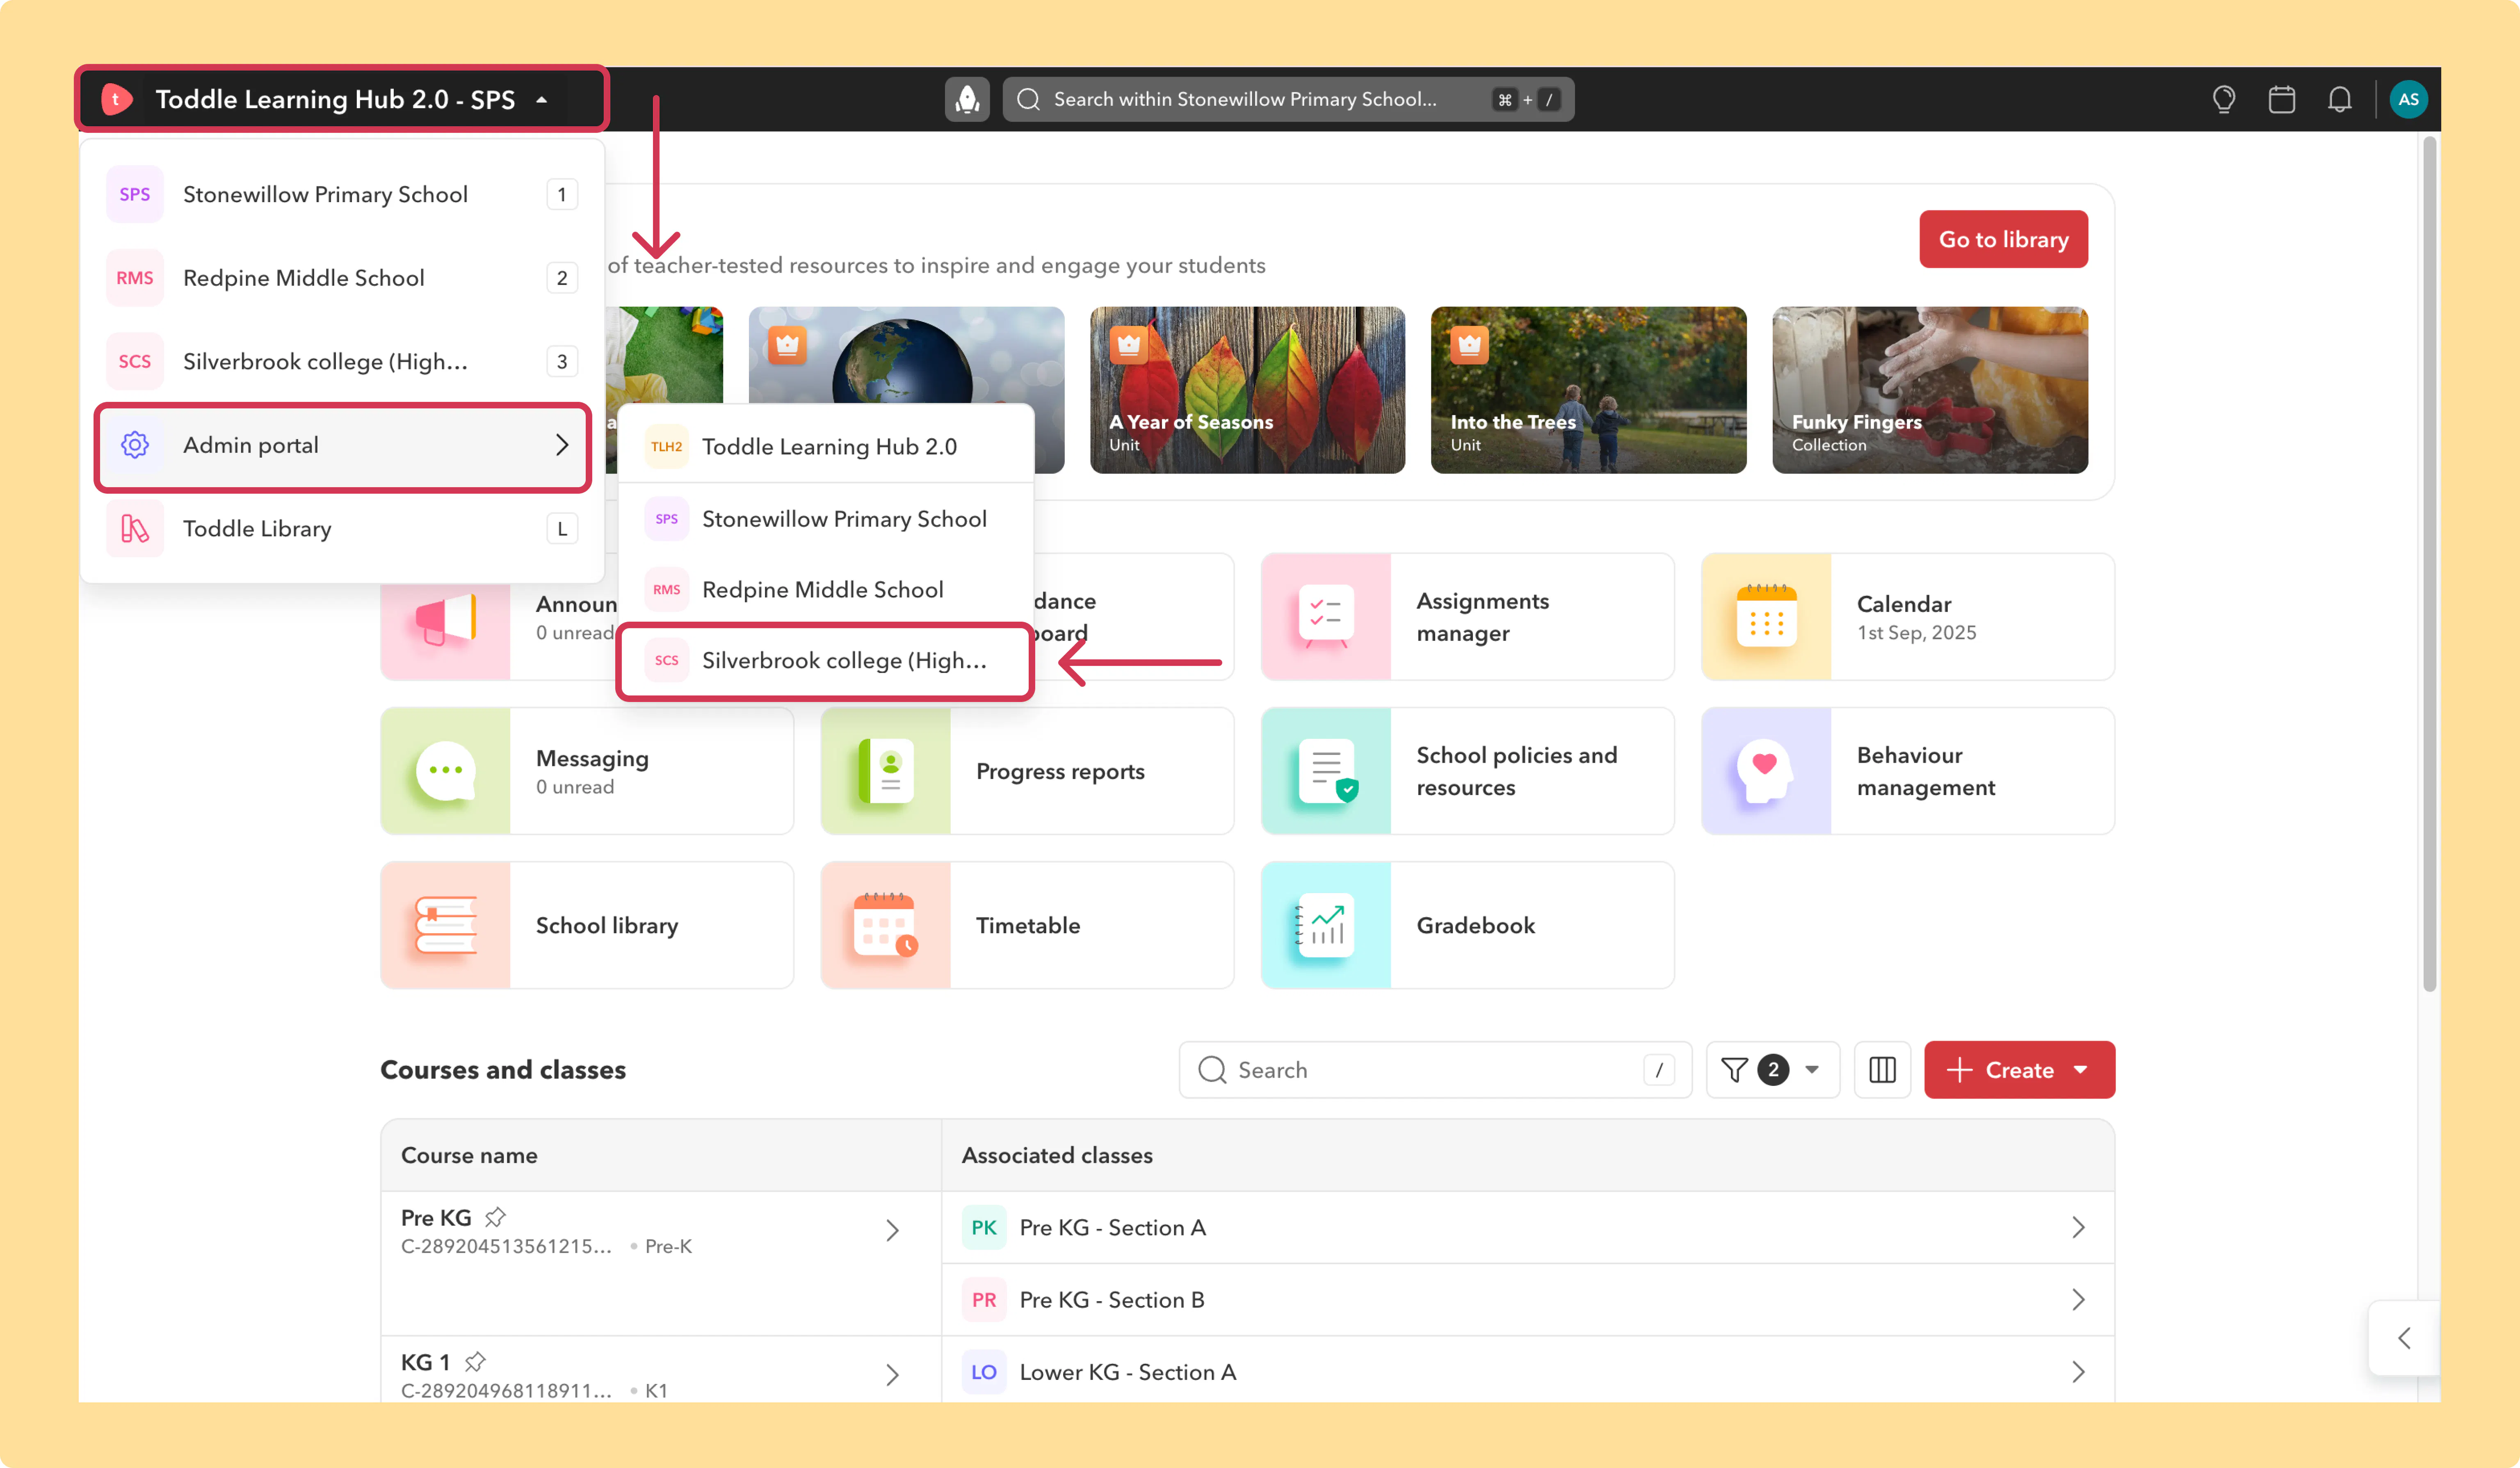
Task: Open Pre KG - Section B chevron
Action: [2078, 1299]
